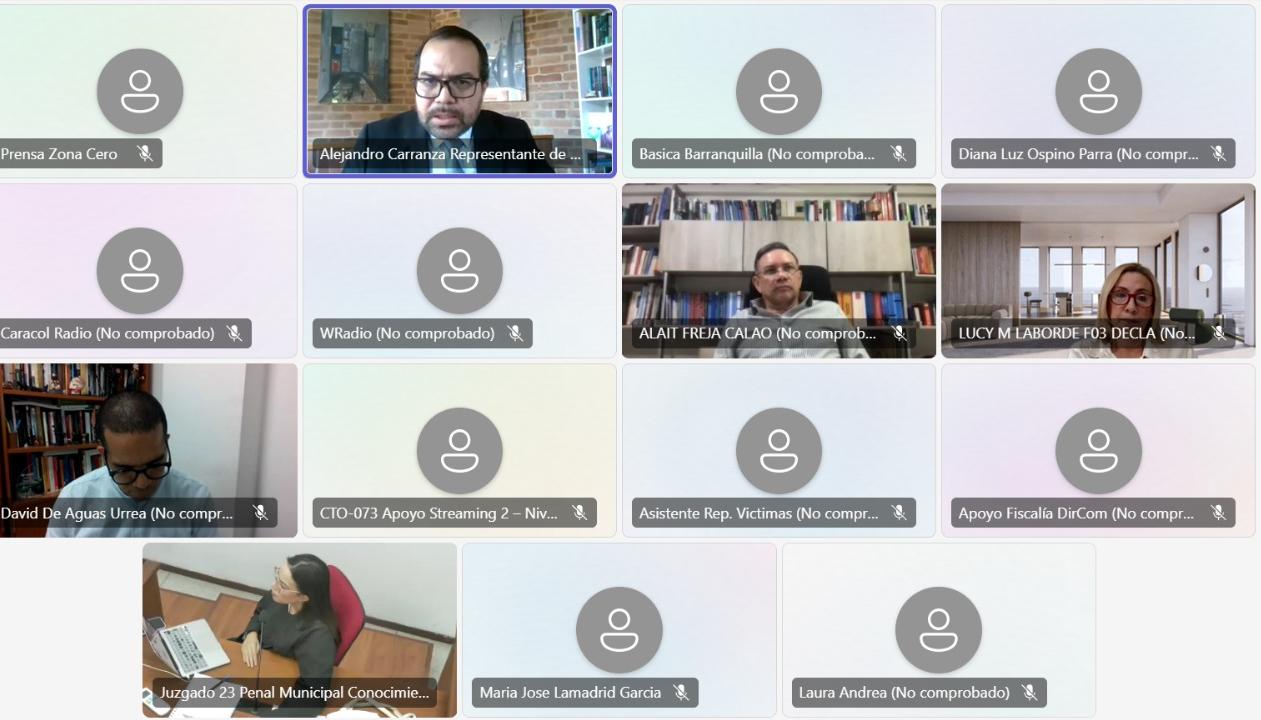Click avatar placeholder of Caracol Radio participant
The image size is (1261, 720).
point(140,271)
